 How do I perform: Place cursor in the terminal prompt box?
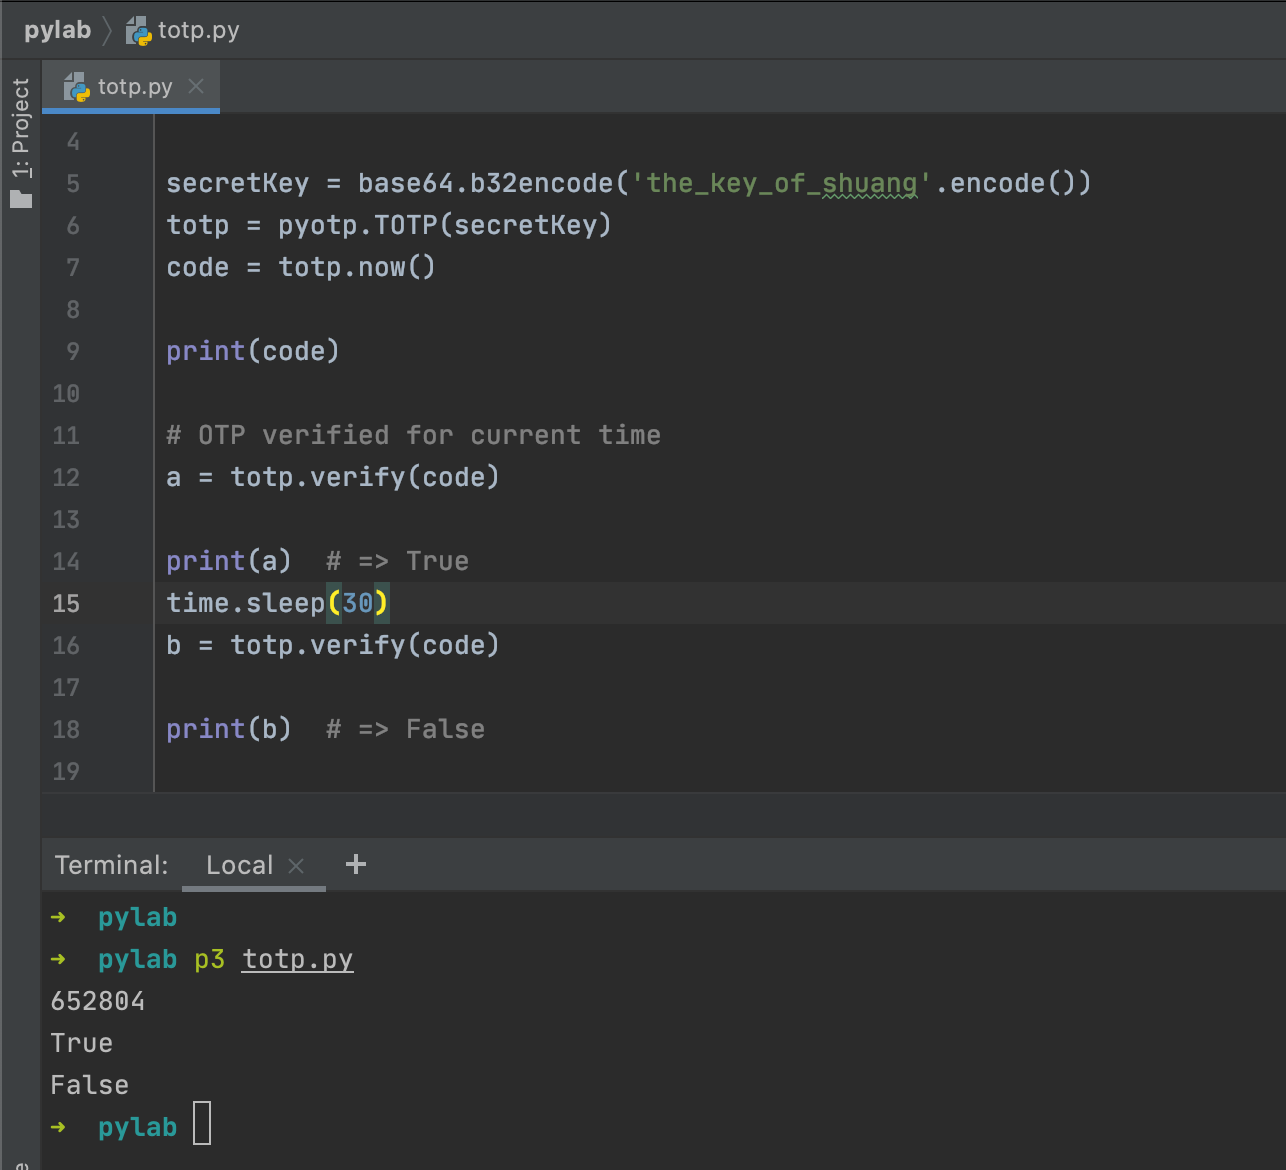pyautogui.click(x=202, y=1124)
